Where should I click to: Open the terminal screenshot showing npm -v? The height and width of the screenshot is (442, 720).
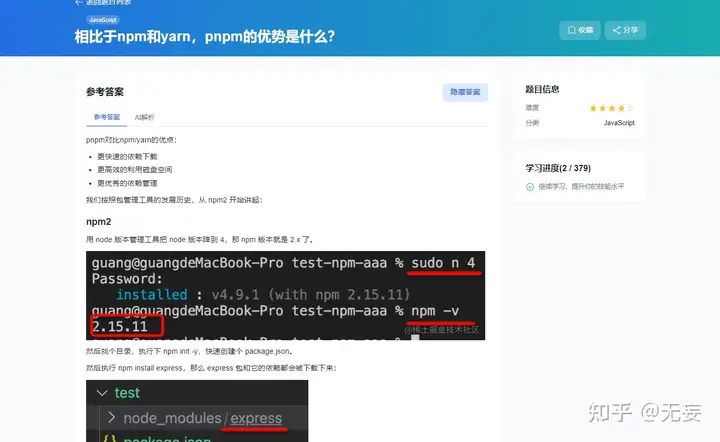285,296
